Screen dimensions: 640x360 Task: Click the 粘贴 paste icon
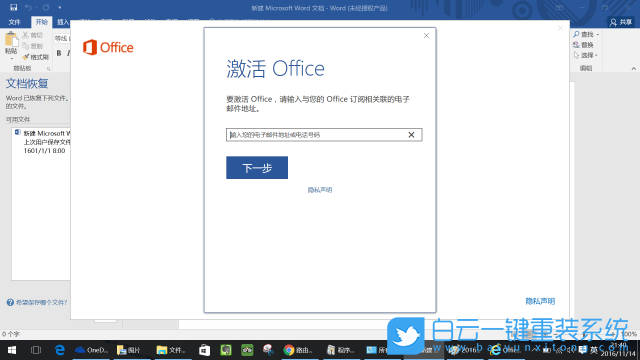(11, 40)
